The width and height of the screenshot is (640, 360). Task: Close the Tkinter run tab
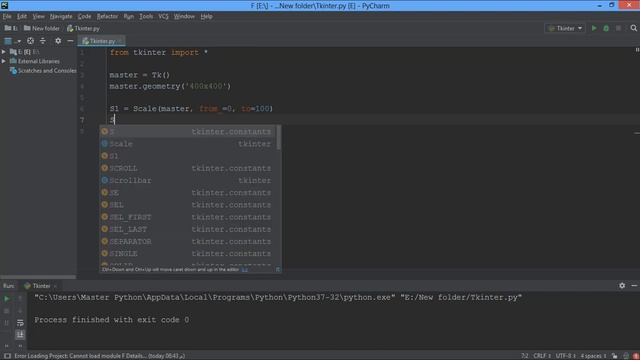coord(55,286)
